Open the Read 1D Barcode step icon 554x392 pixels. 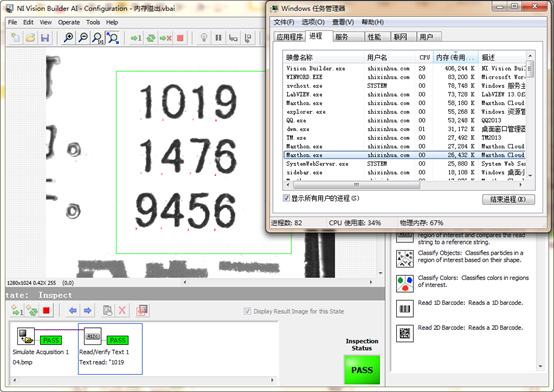[405, 309]
